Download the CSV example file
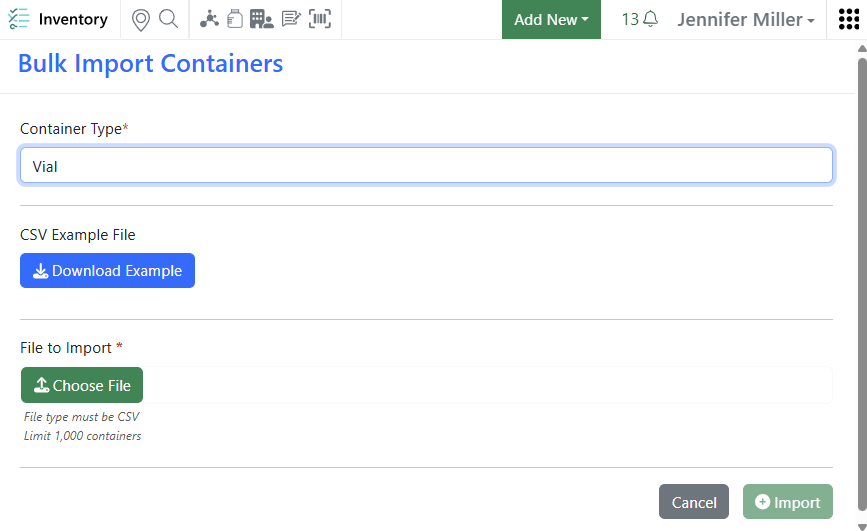Image resolution: width=867 pixels, height=531 pixels. click(x=107, y=271)
